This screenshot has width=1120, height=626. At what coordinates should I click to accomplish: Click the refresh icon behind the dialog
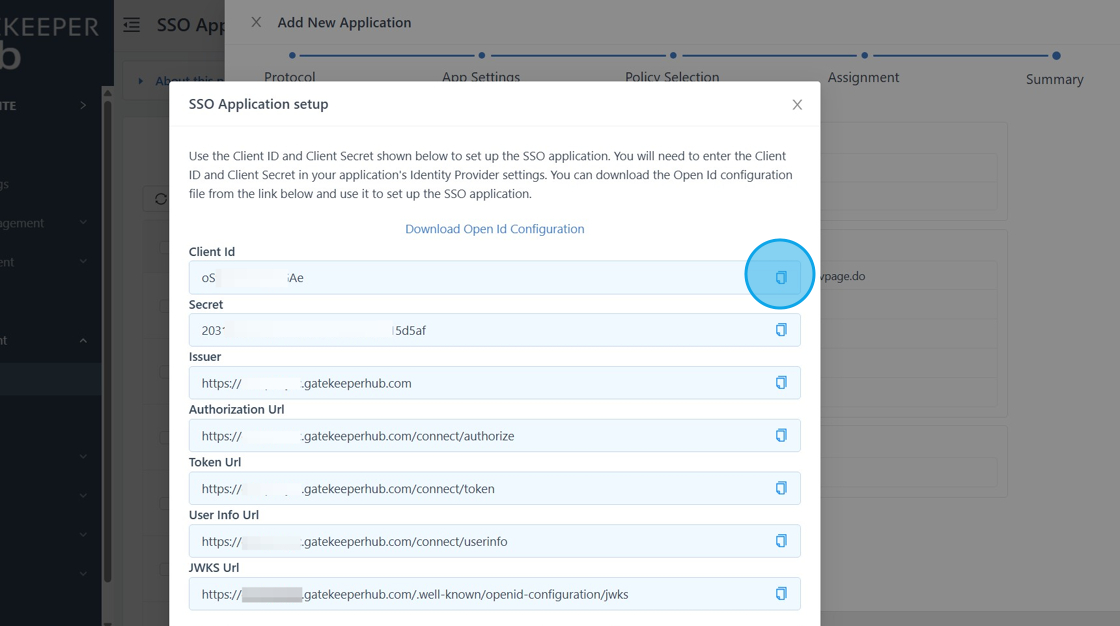click(161, 199)
